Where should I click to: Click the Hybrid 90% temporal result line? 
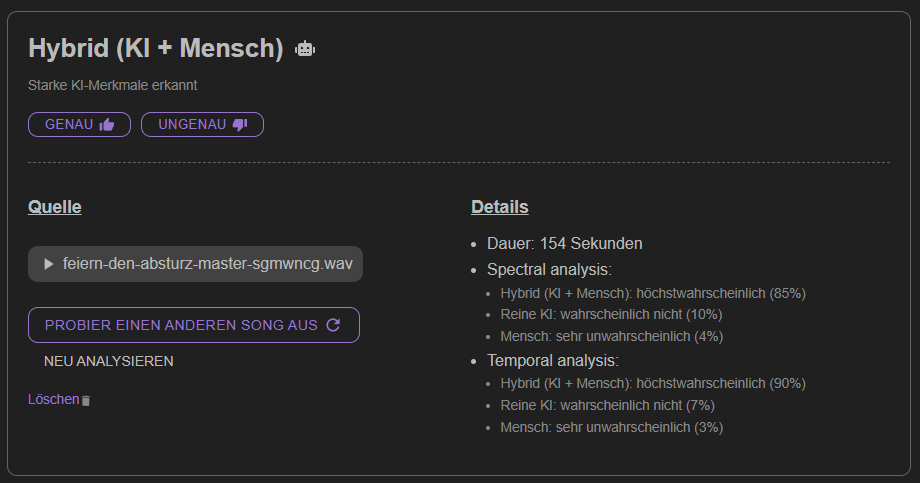653,383
